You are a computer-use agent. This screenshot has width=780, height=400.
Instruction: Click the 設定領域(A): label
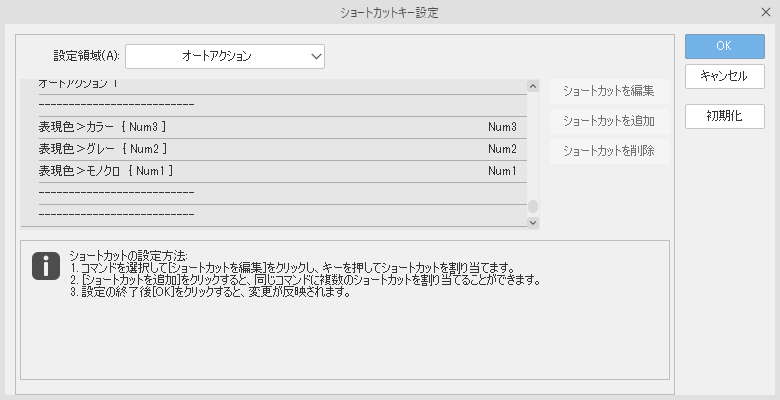point(85,56)
